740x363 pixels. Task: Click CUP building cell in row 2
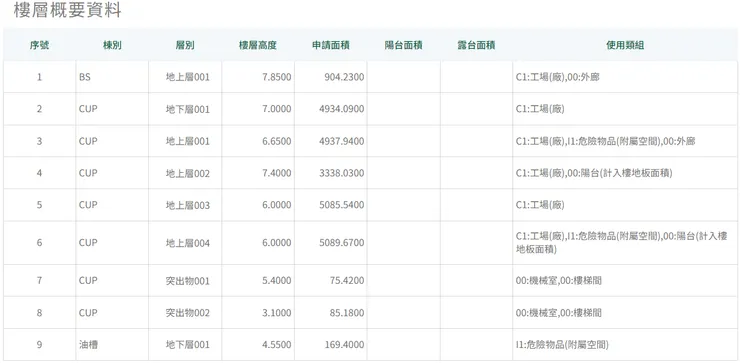point(112,109)
